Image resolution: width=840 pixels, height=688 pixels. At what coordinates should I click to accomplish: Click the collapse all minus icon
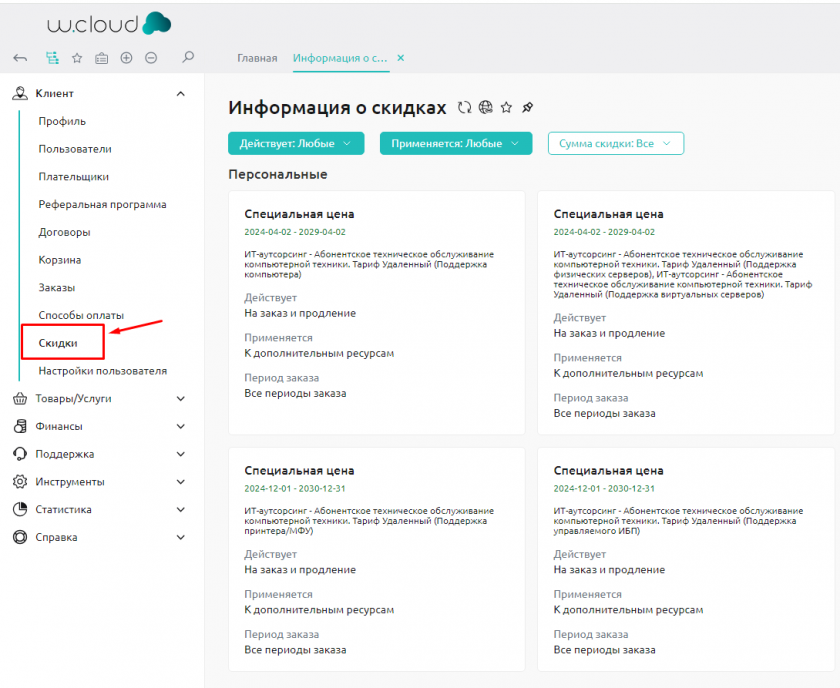click(x=151, y=58)
